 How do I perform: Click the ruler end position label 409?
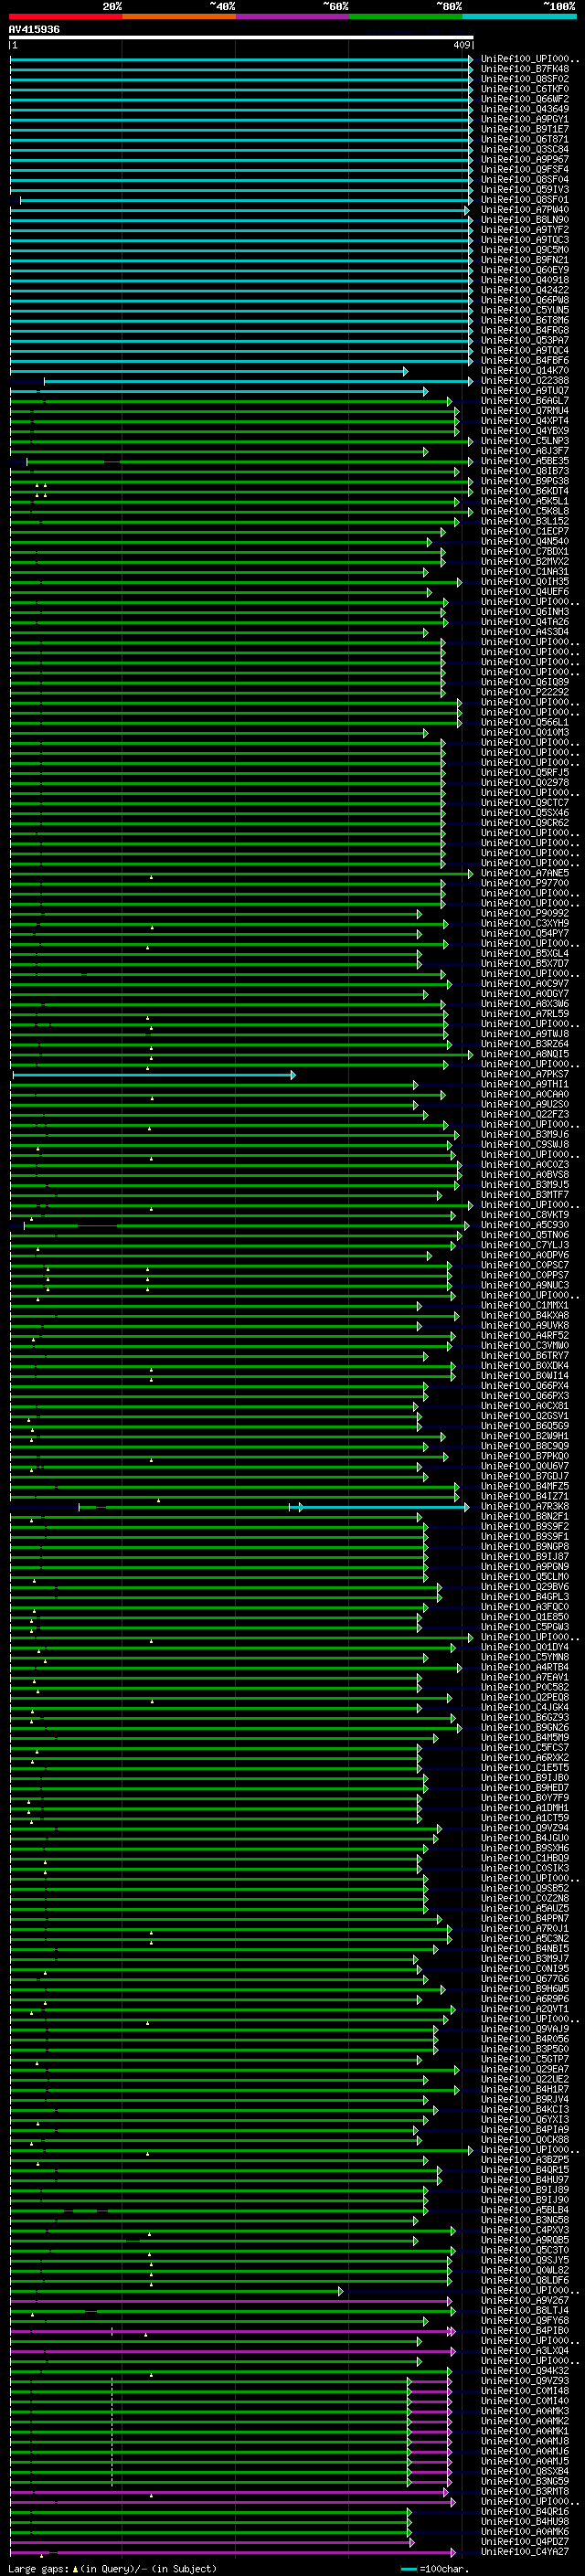click(461, 45)
